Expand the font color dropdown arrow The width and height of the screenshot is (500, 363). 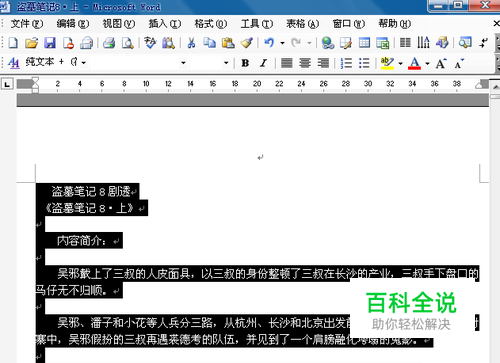click(x=427, y=63)
